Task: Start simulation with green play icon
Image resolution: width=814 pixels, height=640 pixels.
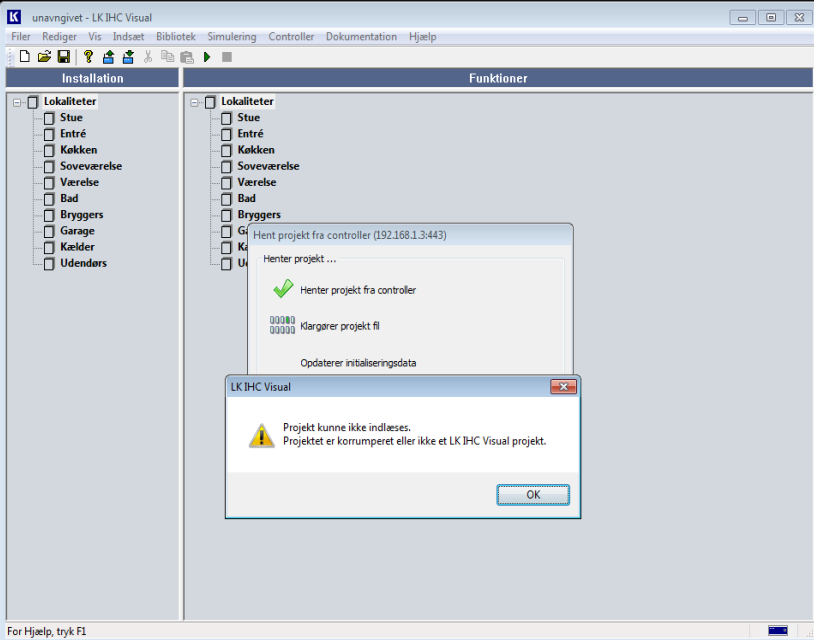Action: pos(207,57)
